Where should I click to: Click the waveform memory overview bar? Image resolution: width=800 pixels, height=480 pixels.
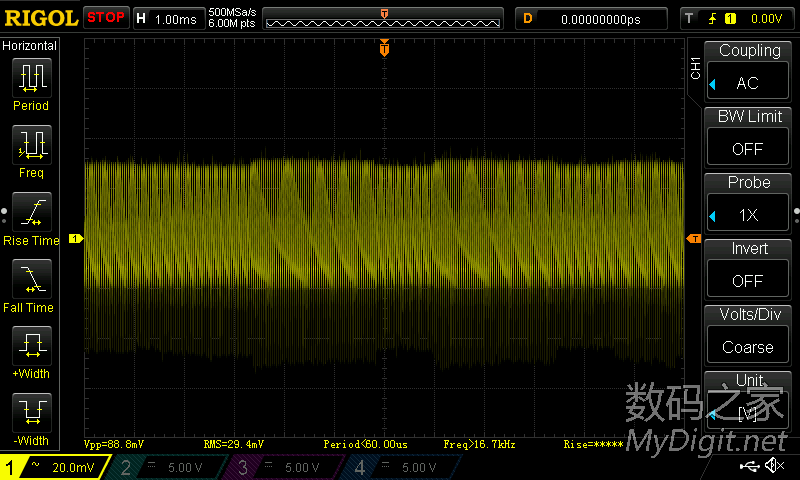pyautogui.click(x=383, y=19)
